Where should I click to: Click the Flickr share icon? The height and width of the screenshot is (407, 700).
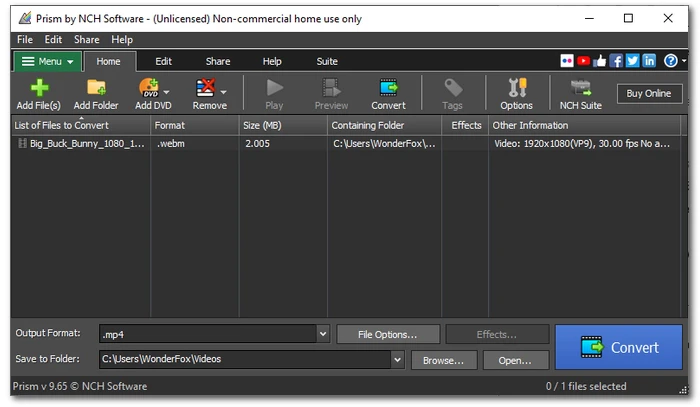tap(567, 61)
